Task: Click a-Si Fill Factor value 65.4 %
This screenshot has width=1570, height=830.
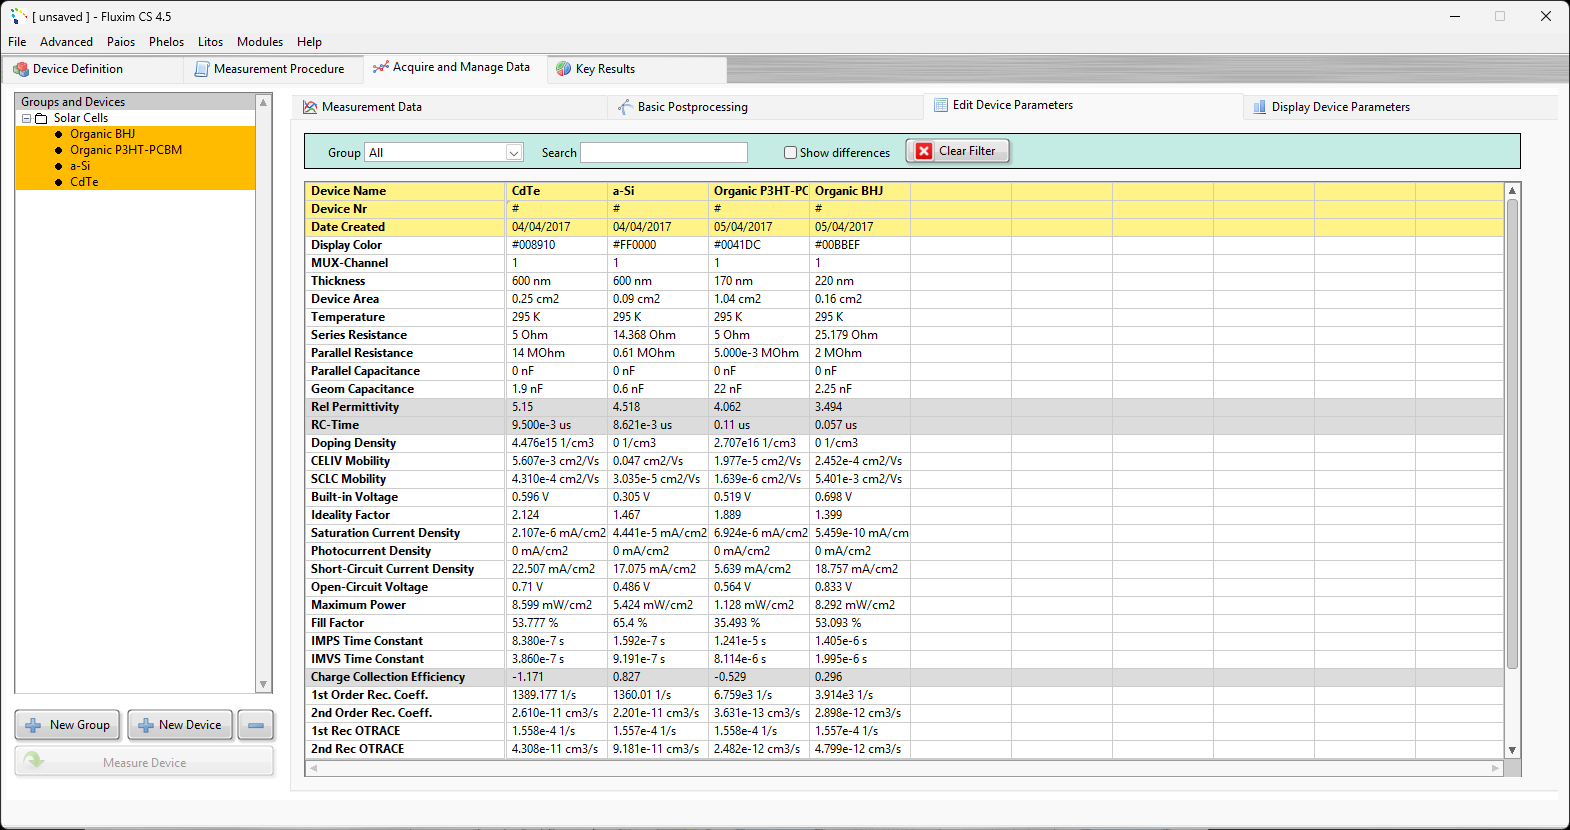Action: (x=658, y=623)
